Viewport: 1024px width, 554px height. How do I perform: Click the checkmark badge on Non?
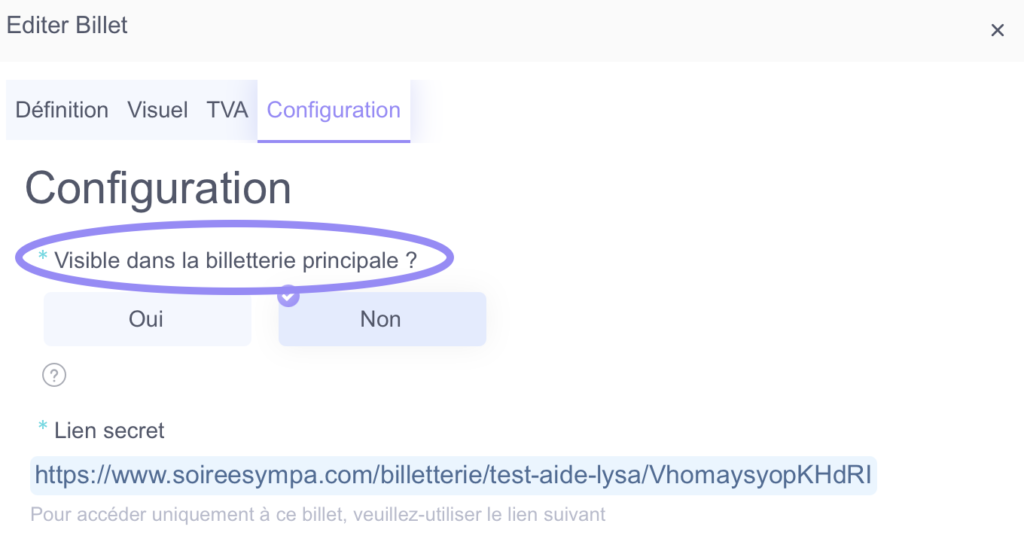pos(288,296)
